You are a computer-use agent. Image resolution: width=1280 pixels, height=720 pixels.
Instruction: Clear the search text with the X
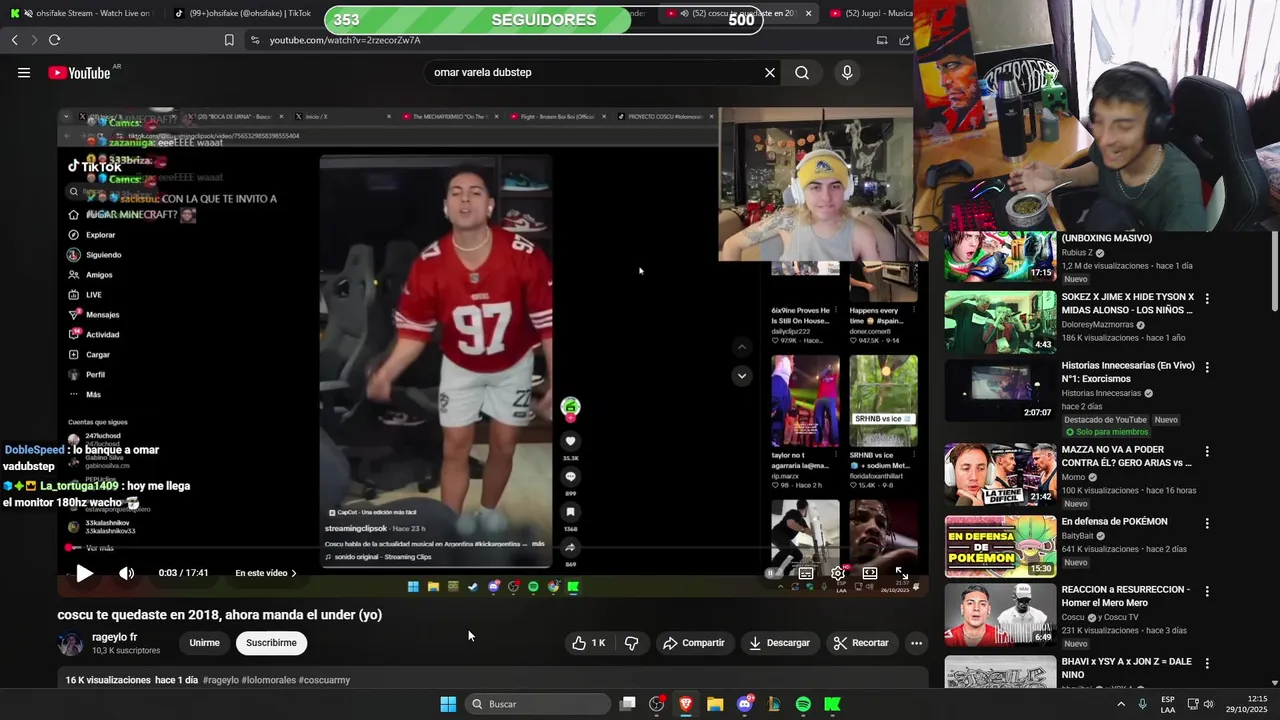point(770,72)
